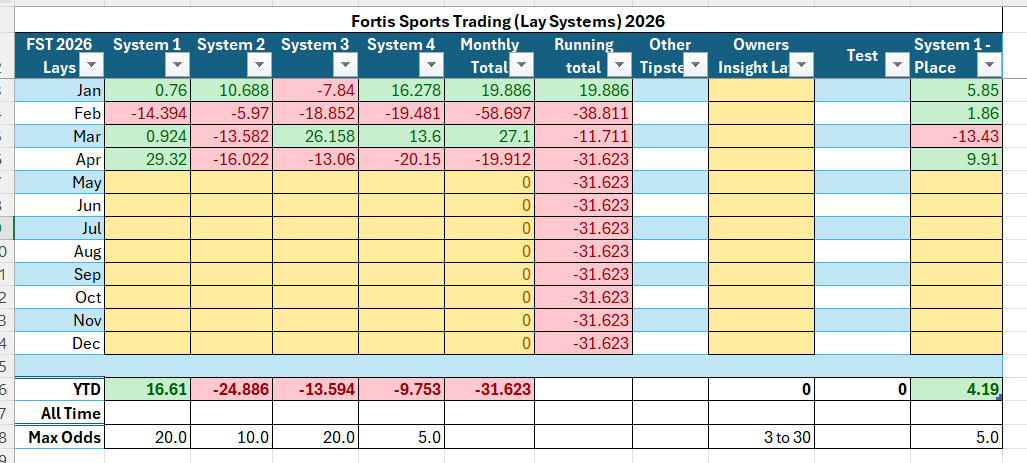Click cell with value 13.6
Screen dimensions: 1027x463
[x=401, y=136]
